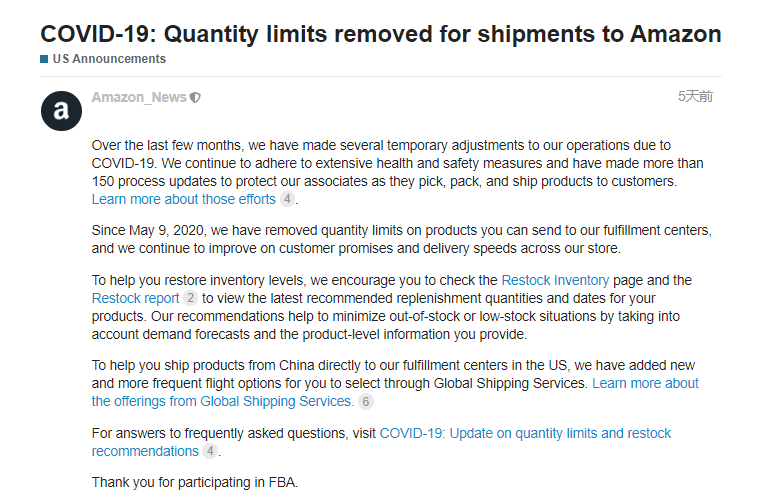Click the moderator shield icon beside Amazon_News
This screenshot has height=502, width=776.
coord(195,98)
